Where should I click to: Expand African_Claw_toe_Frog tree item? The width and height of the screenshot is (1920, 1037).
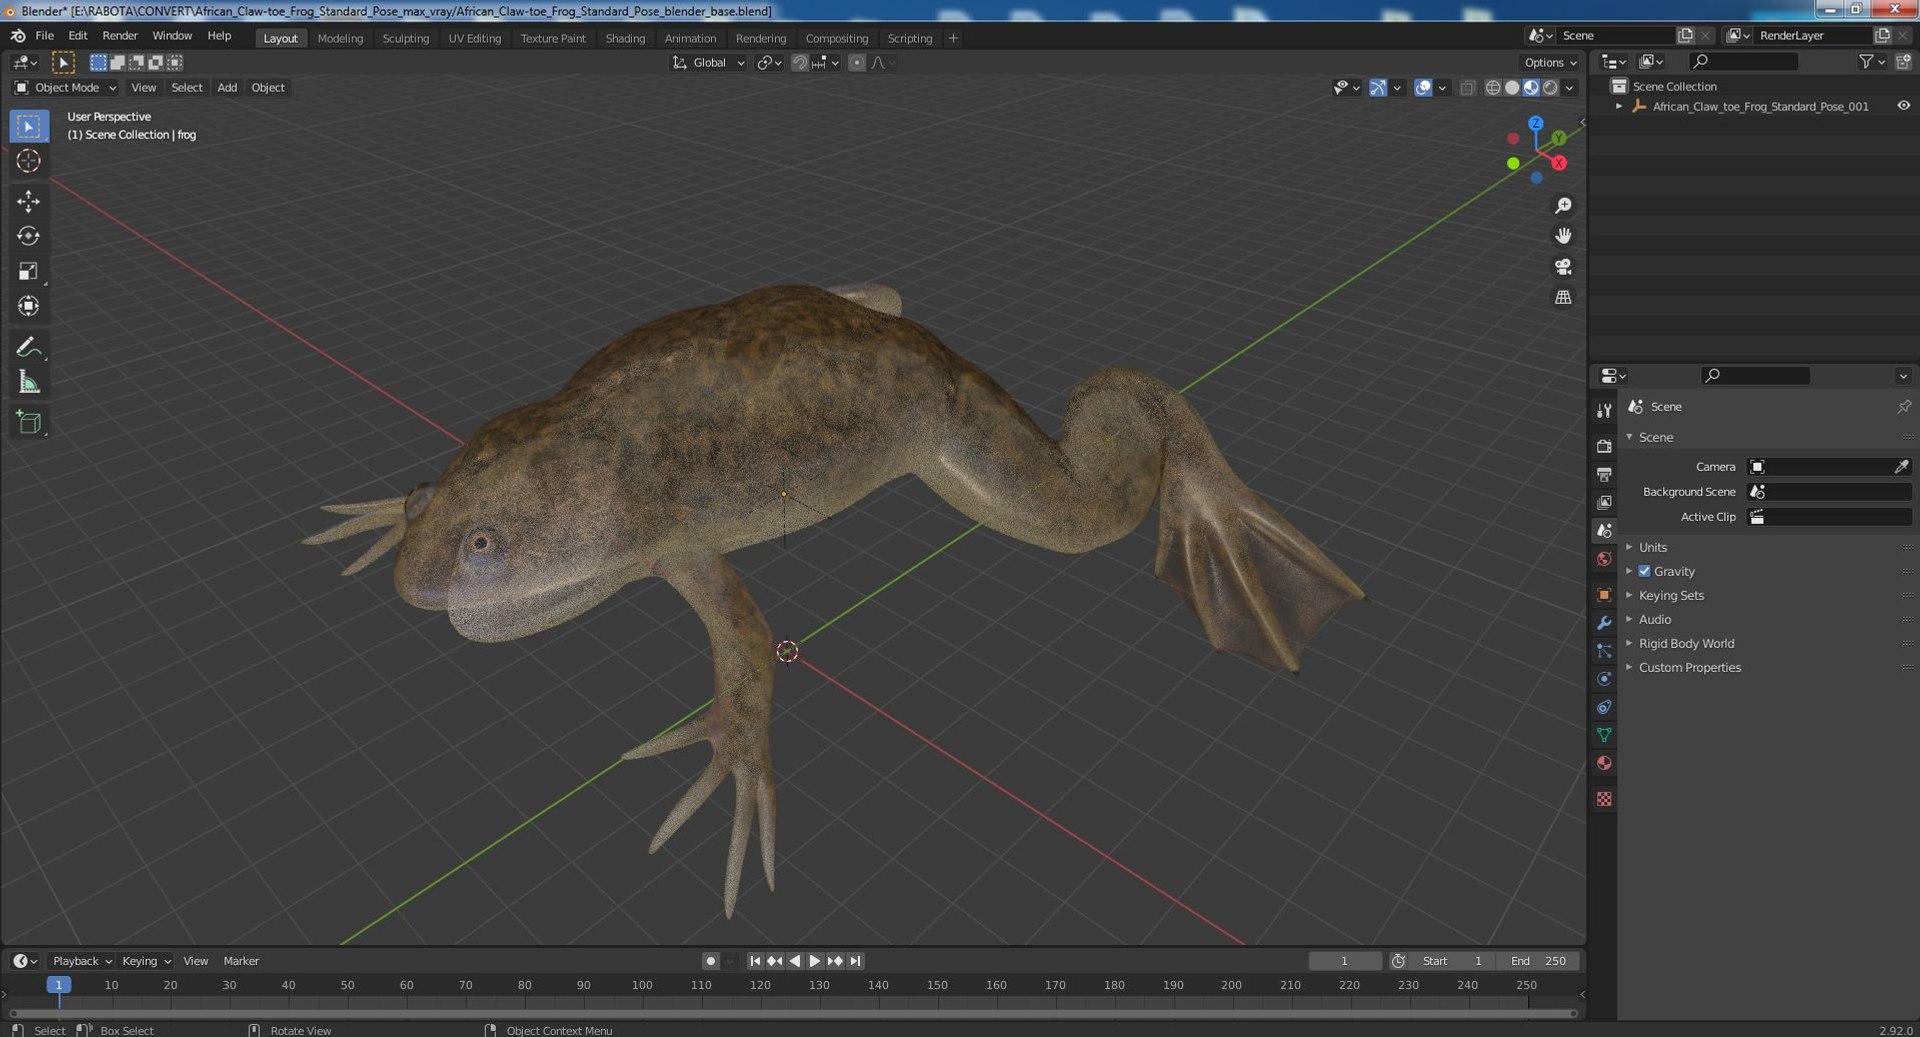pyautogui.click(x=1619, y=106)
